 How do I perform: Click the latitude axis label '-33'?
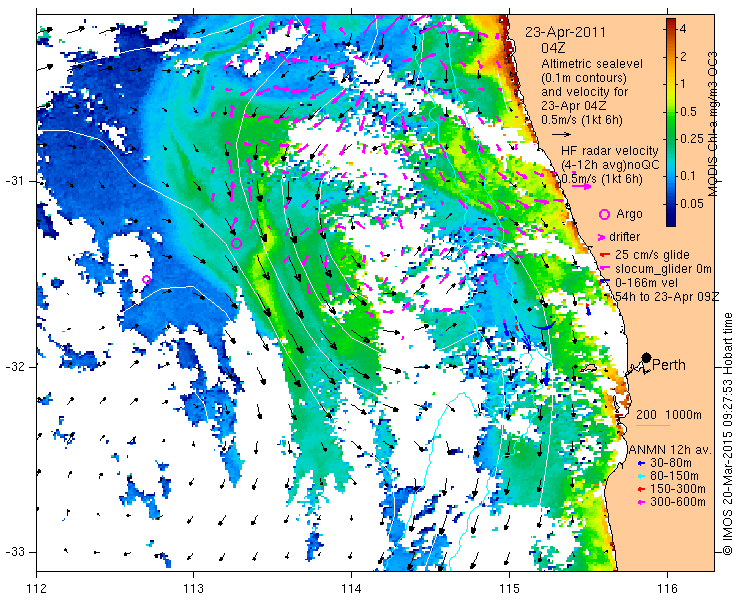coord(15,552)
